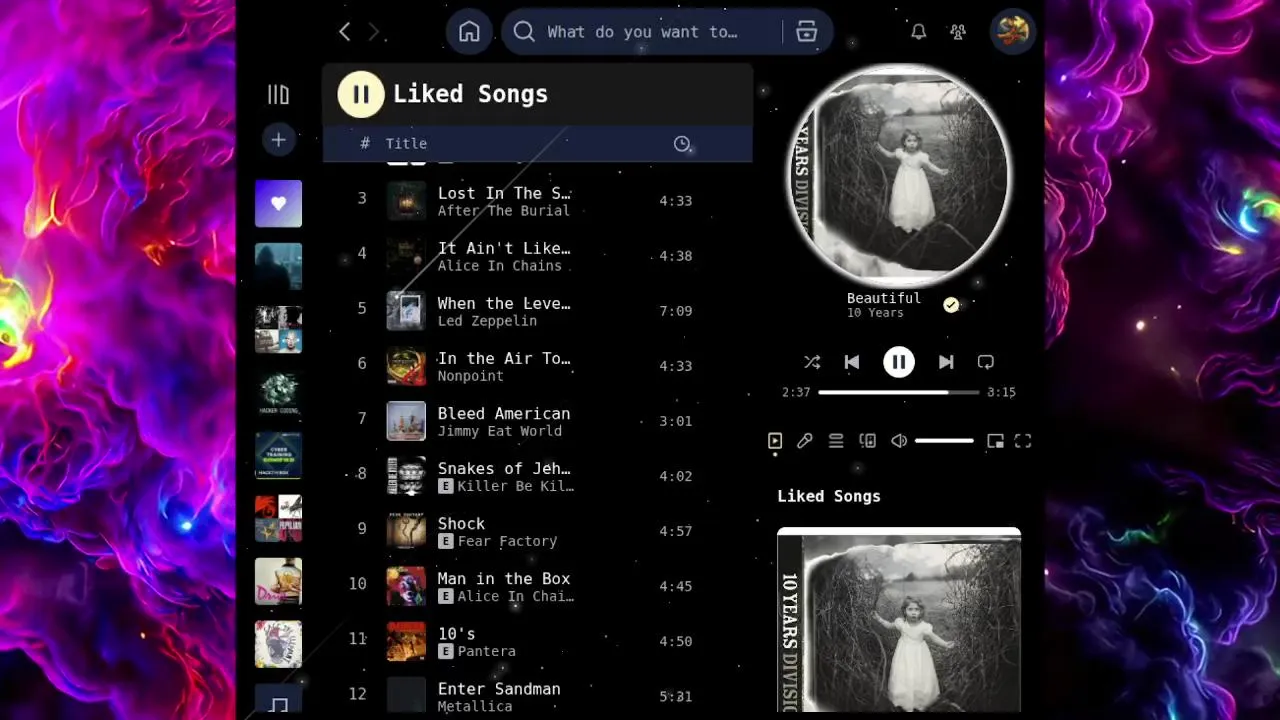Select track 'Man in the Box'

click(x=504, y=578)
